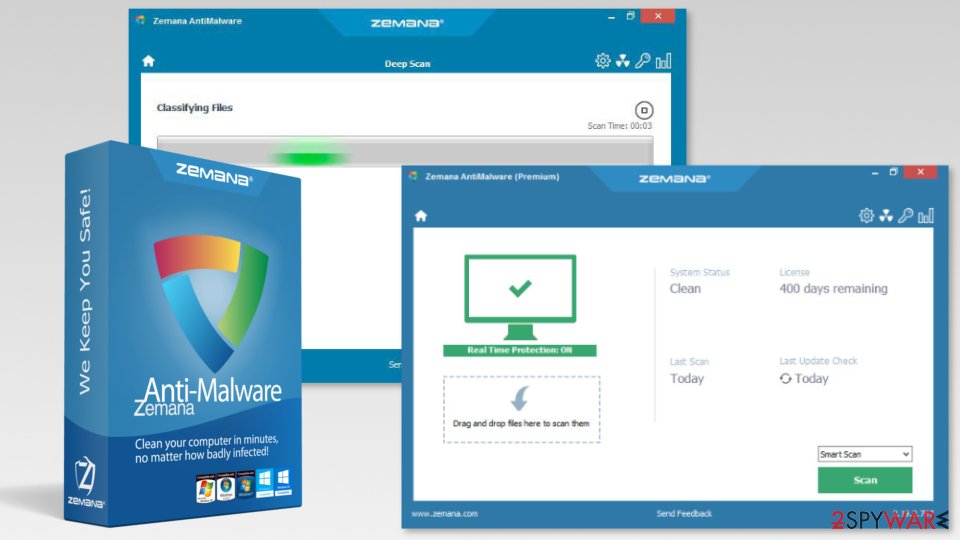The height and width of the screenshot is (540, 960).
Task: Open quarantine biohazard icon in Premium window
Action: point(886,216)
